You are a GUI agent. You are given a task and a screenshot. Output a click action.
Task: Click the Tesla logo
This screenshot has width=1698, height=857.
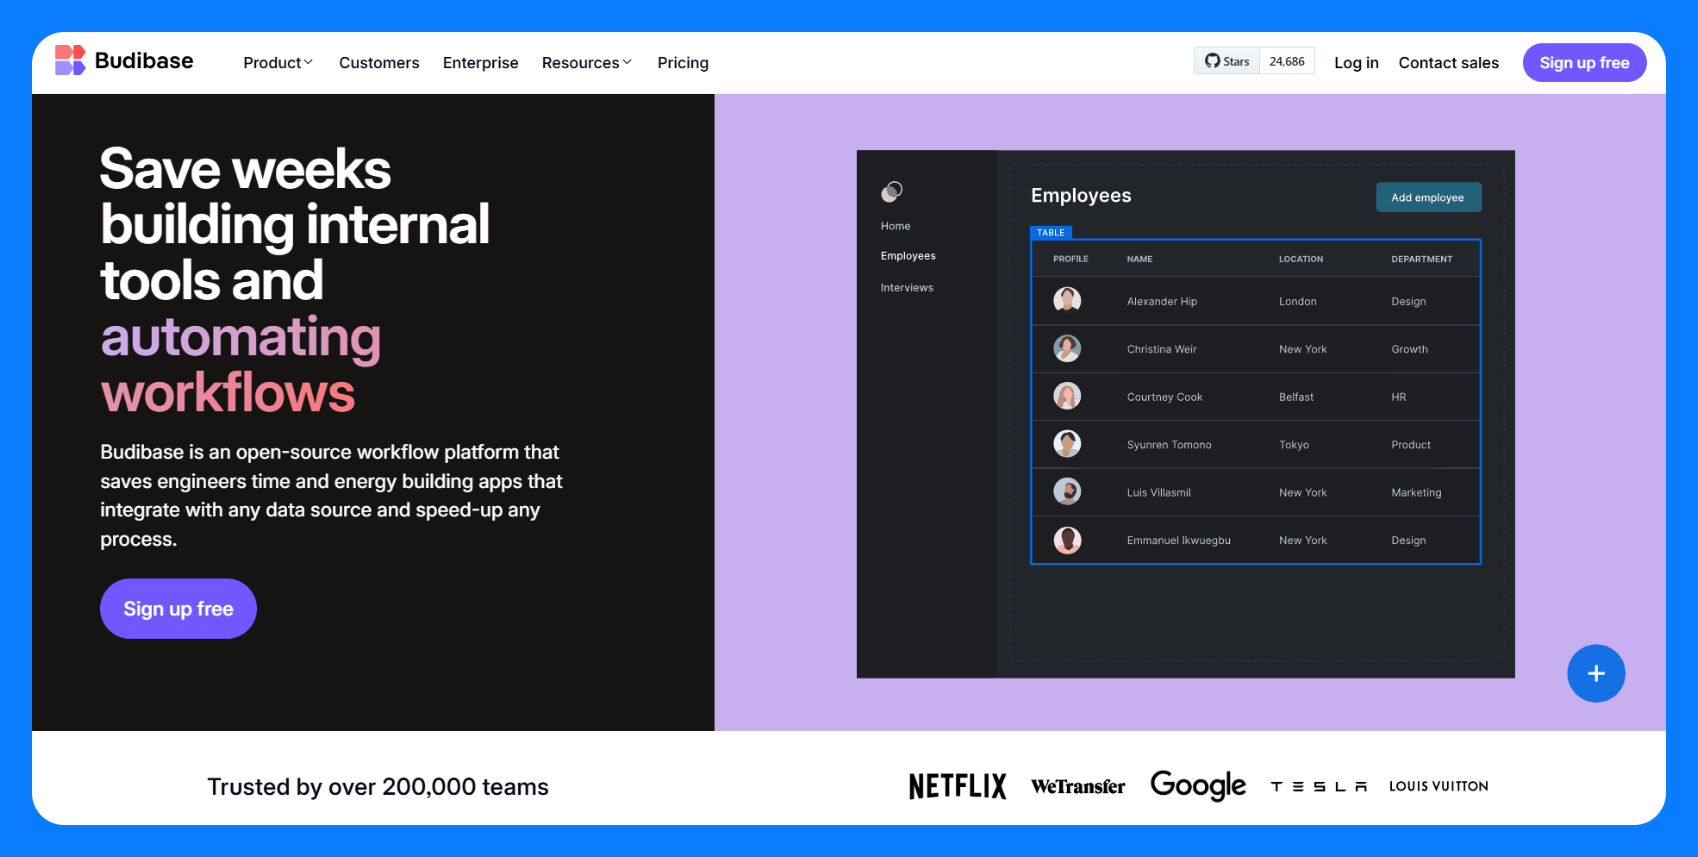[x=1319, y=787]
